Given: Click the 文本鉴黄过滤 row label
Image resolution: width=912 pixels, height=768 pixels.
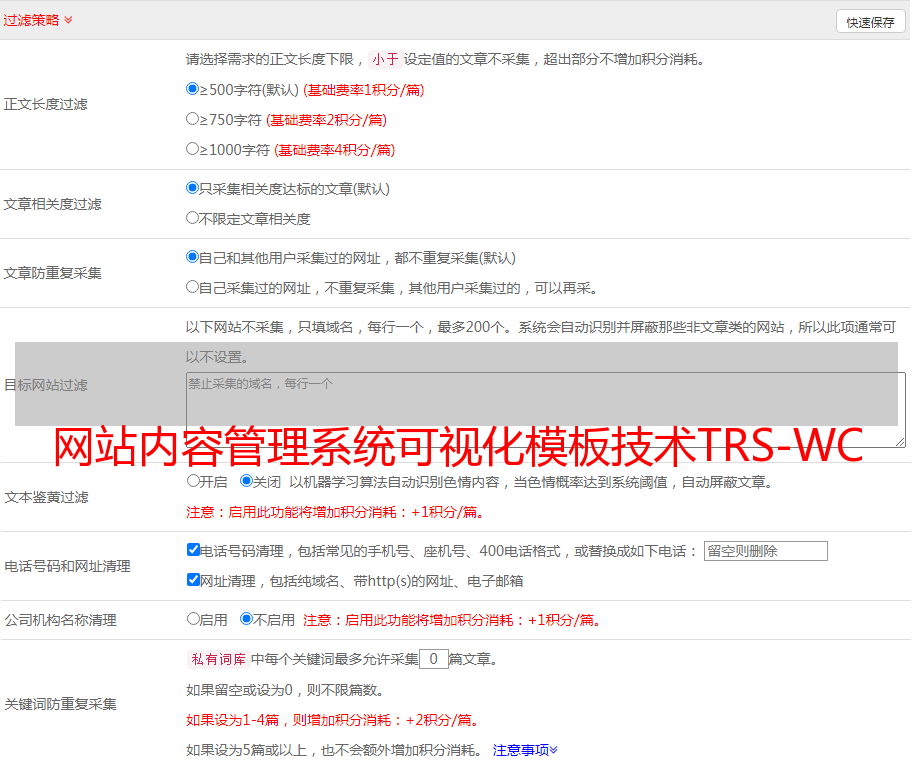Looking at the screenshot, I should tap(47, 497).
